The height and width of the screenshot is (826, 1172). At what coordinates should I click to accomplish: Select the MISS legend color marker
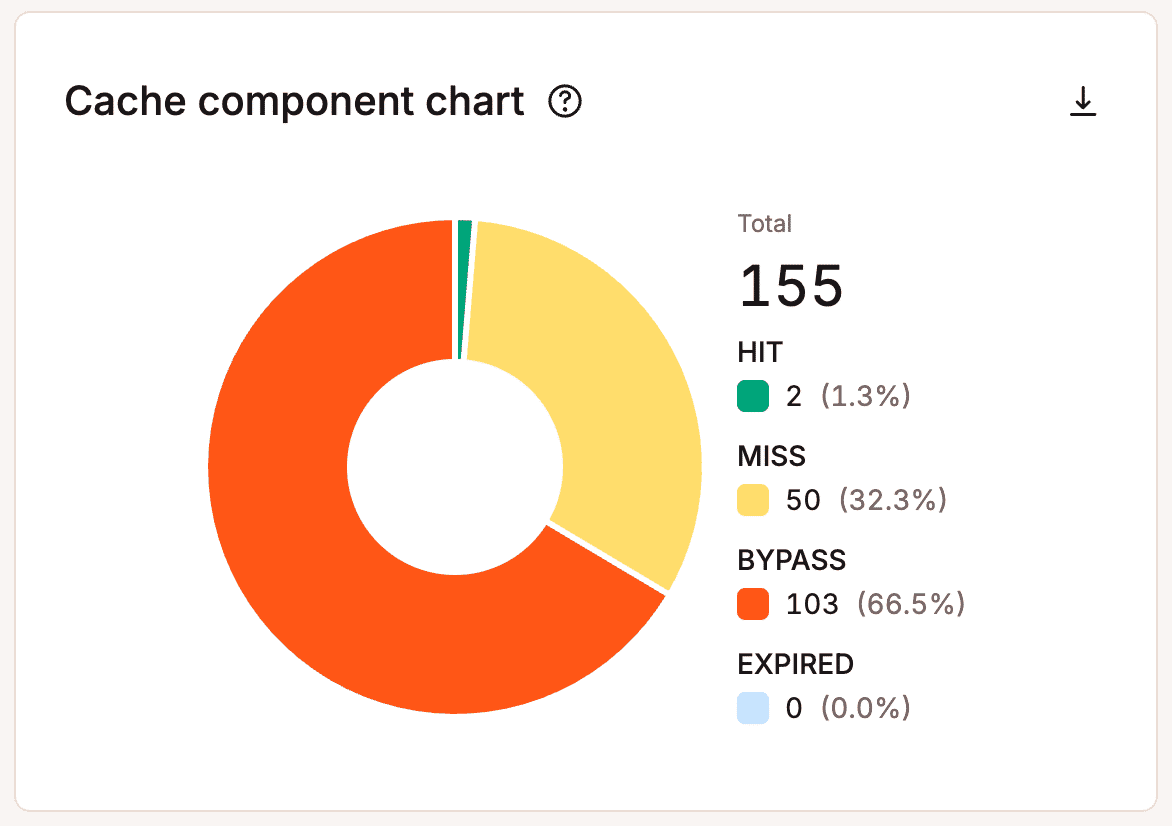tap(752, 500)
